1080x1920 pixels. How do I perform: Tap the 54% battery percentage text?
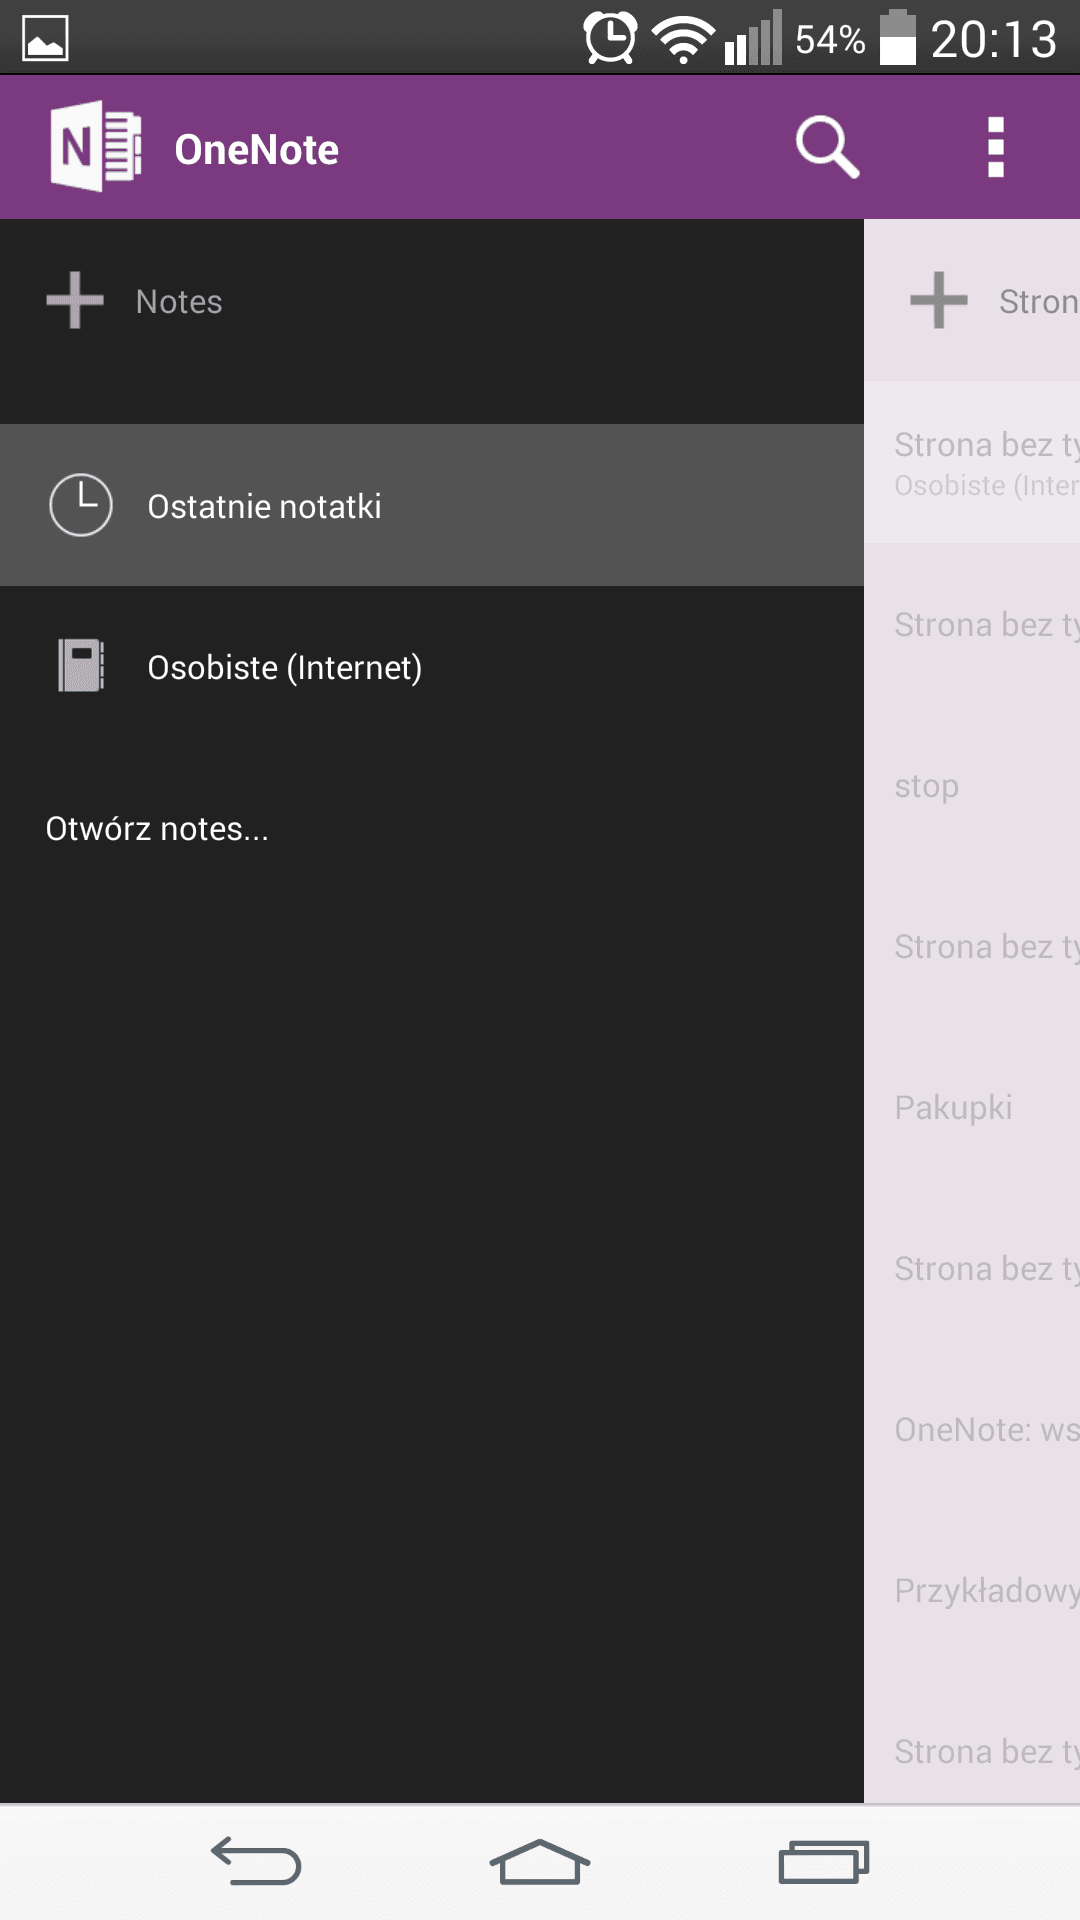point(830,40)
